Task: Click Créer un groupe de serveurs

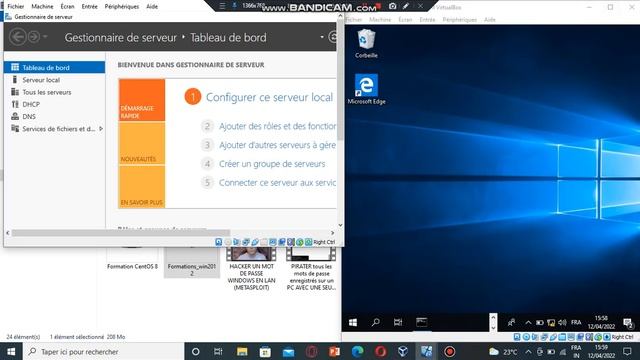Action: tap(272, 164)
